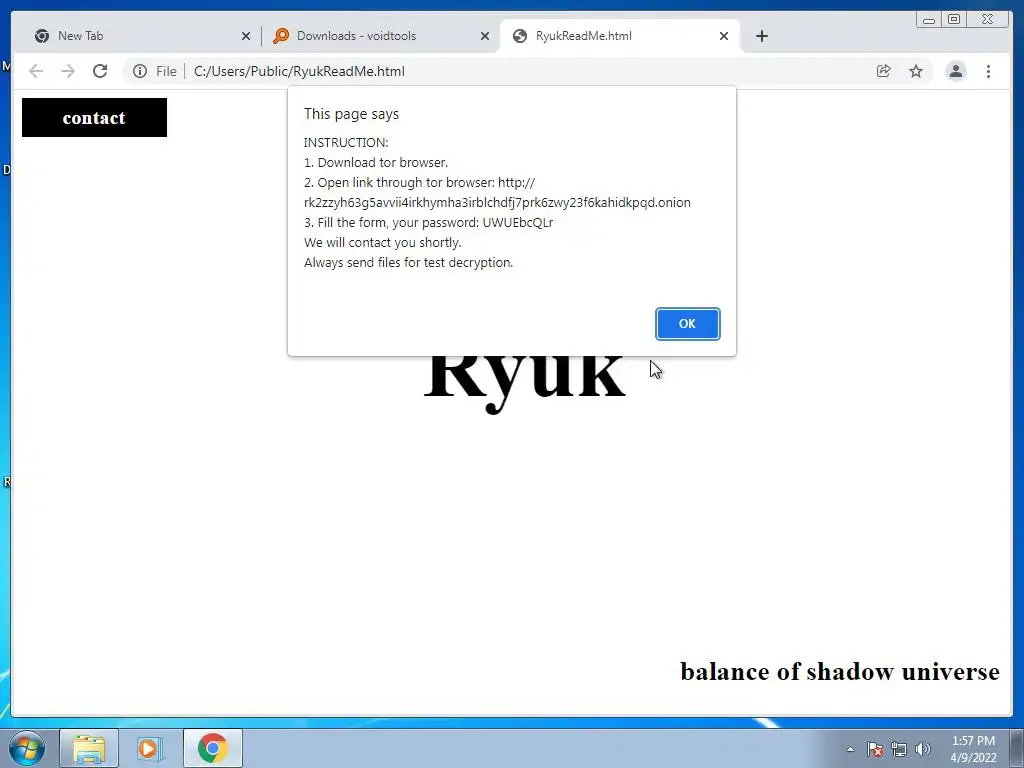Viewport: 1024px width, 768px height.
Task: Click the address bar showing C:/Users/Public/RyukReadMe.html
Action: [299, 71]
